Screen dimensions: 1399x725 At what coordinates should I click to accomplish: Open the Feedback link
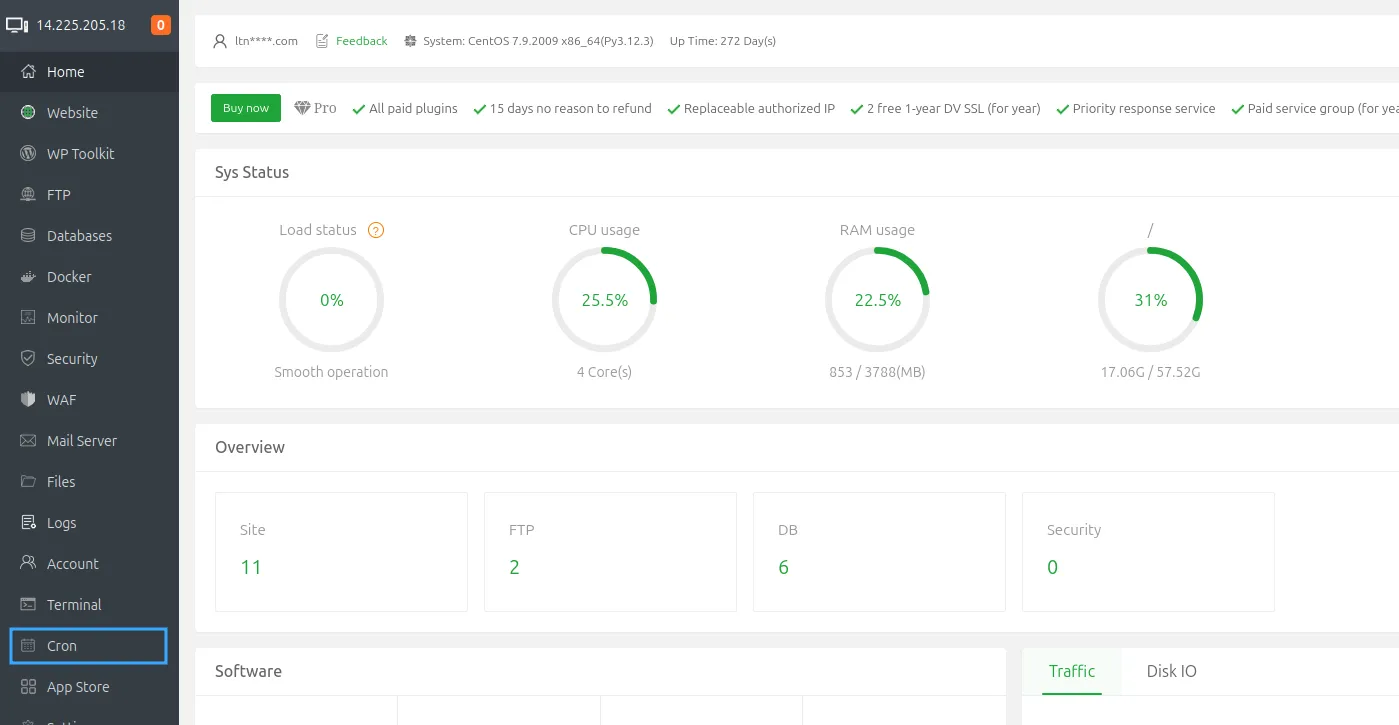click(361, 40)
